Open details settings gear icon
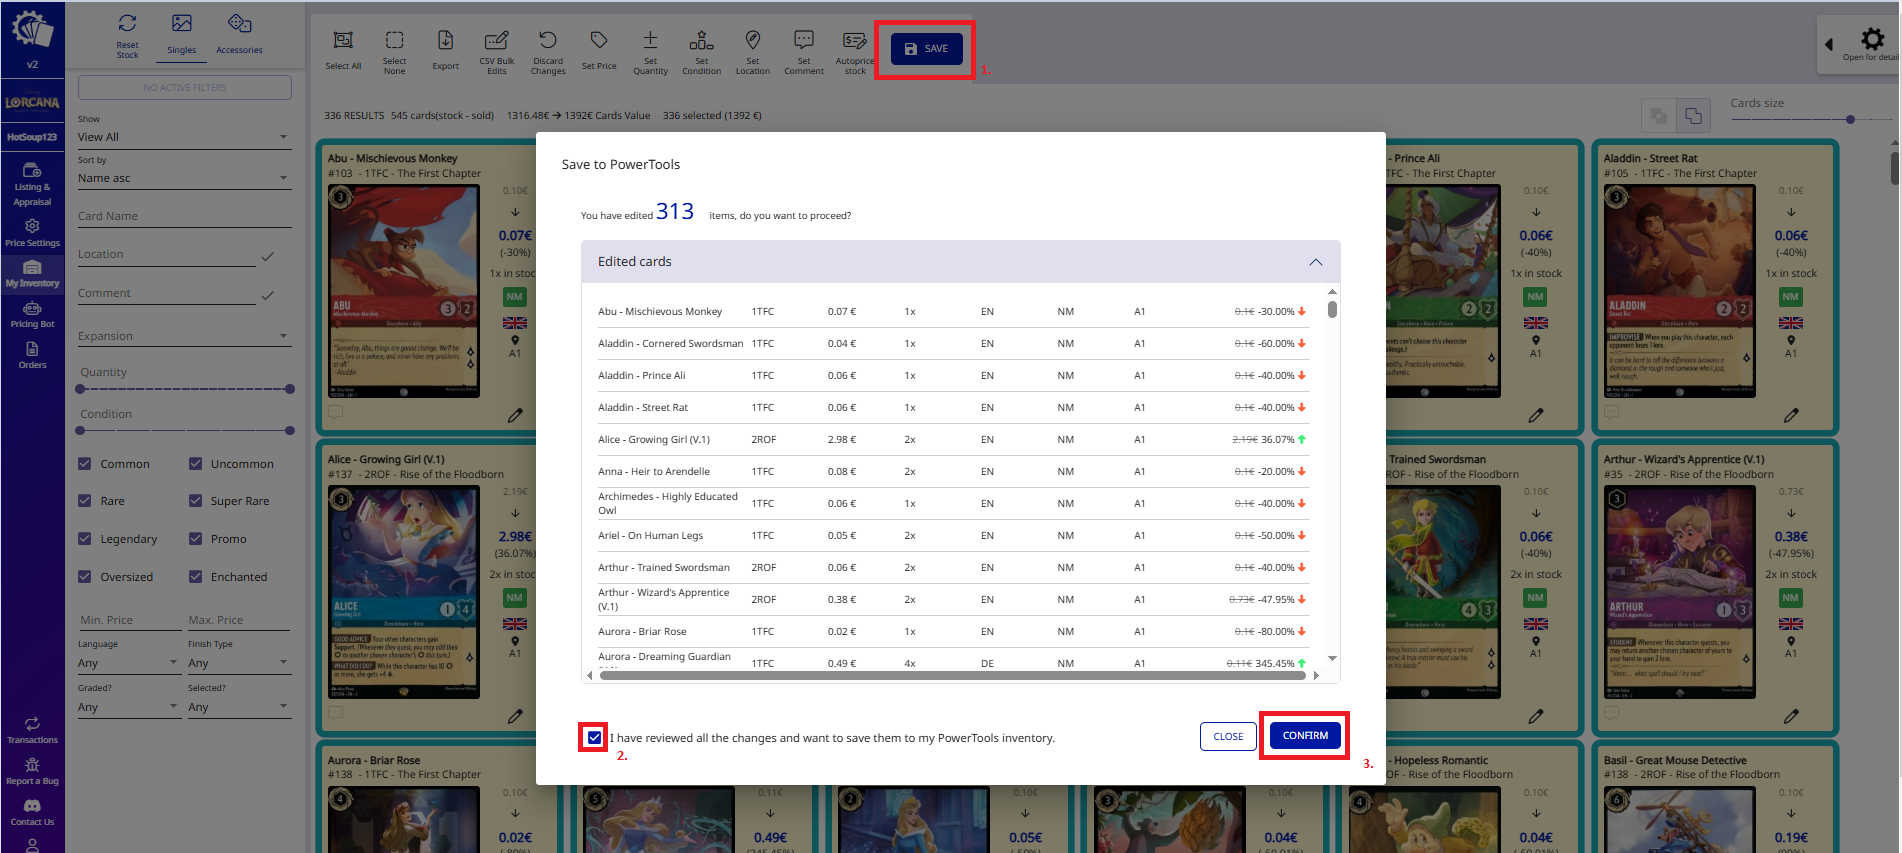The height and width of the screenshot is (853, 1902). click(x=1872, y=38)
